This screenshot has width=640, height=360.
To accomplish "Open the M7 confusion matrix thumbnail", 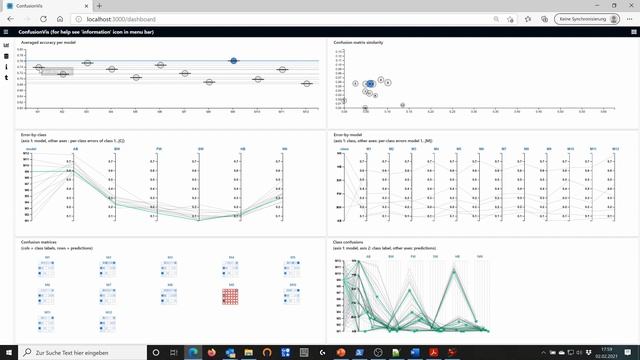I will [108, 296].
